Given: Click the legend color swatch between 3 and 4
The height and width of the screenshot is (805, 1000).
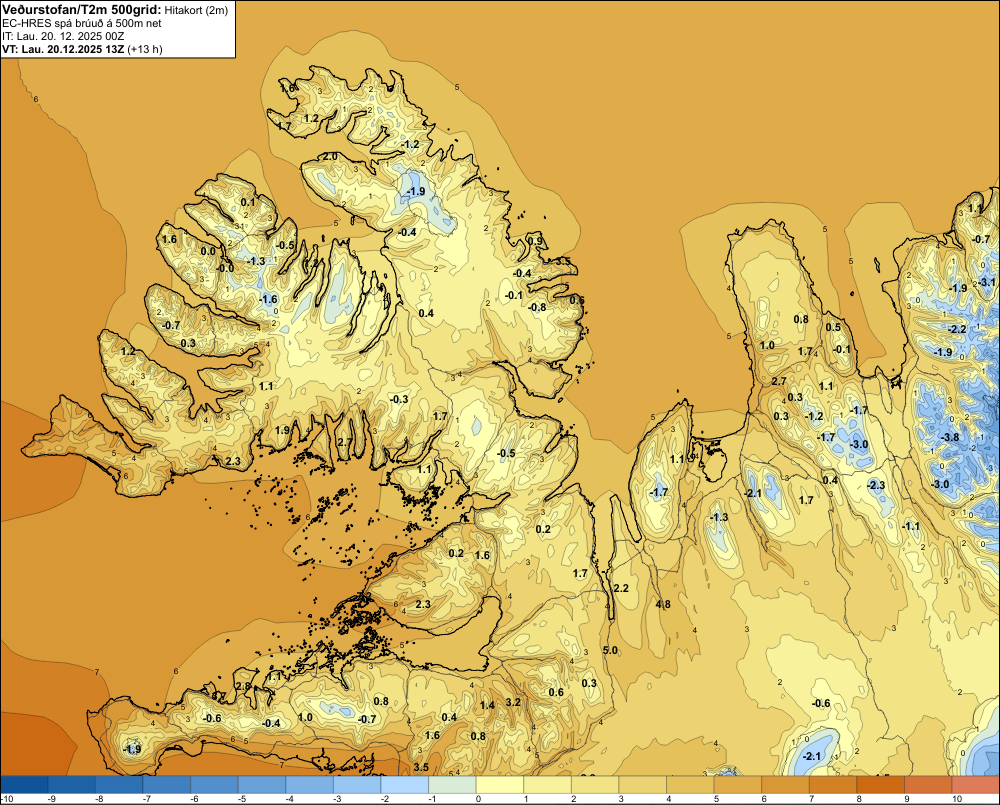Looking at the screenshot, I should coord(643,785).
